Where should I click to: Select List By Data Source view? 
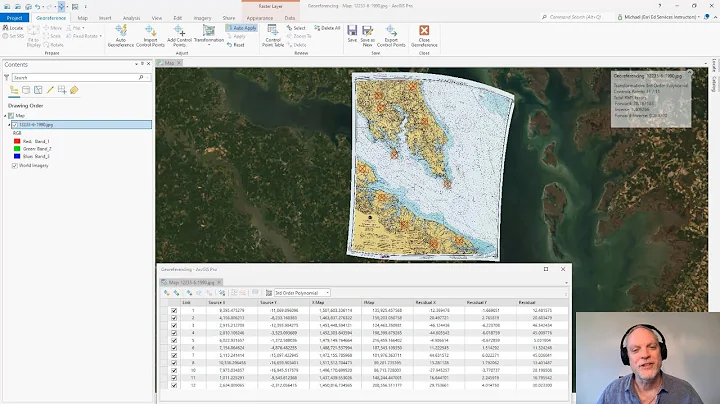[x=26, y=90]
